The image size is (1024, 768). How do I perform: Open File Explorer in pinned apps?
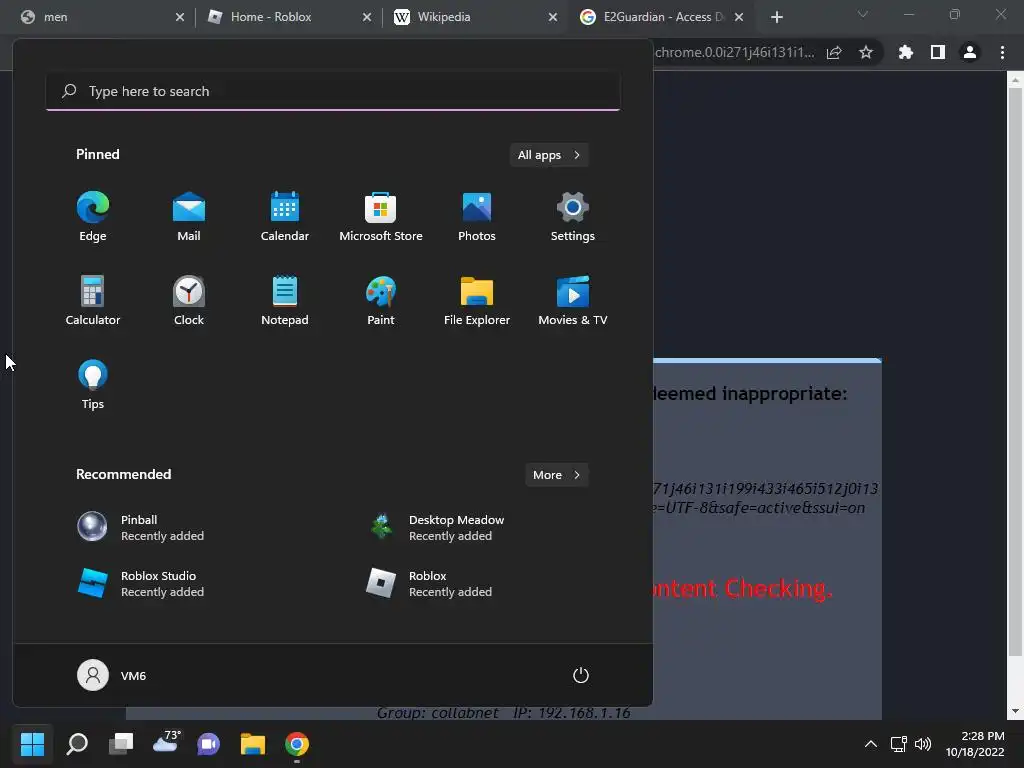(x=477, y=300)
